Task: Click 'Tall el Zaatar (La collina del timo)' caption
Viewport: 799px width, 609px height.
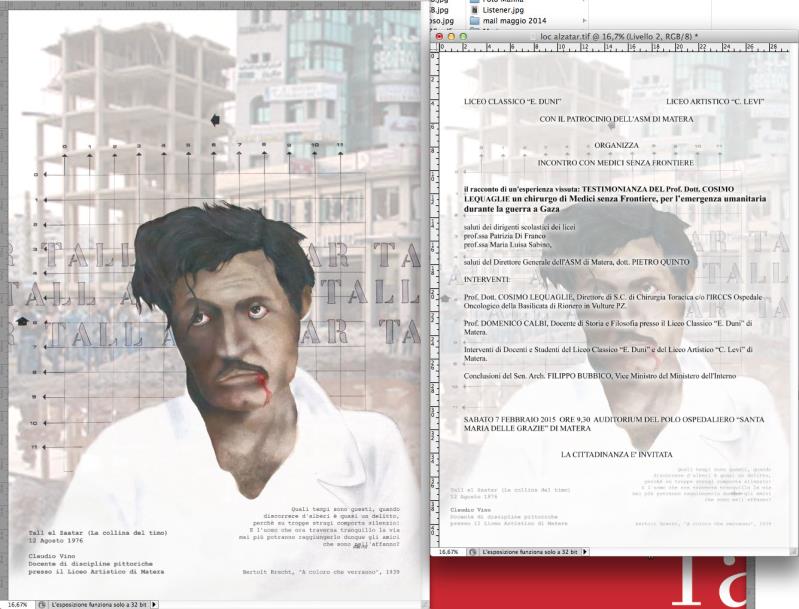Action: (98, 533)
